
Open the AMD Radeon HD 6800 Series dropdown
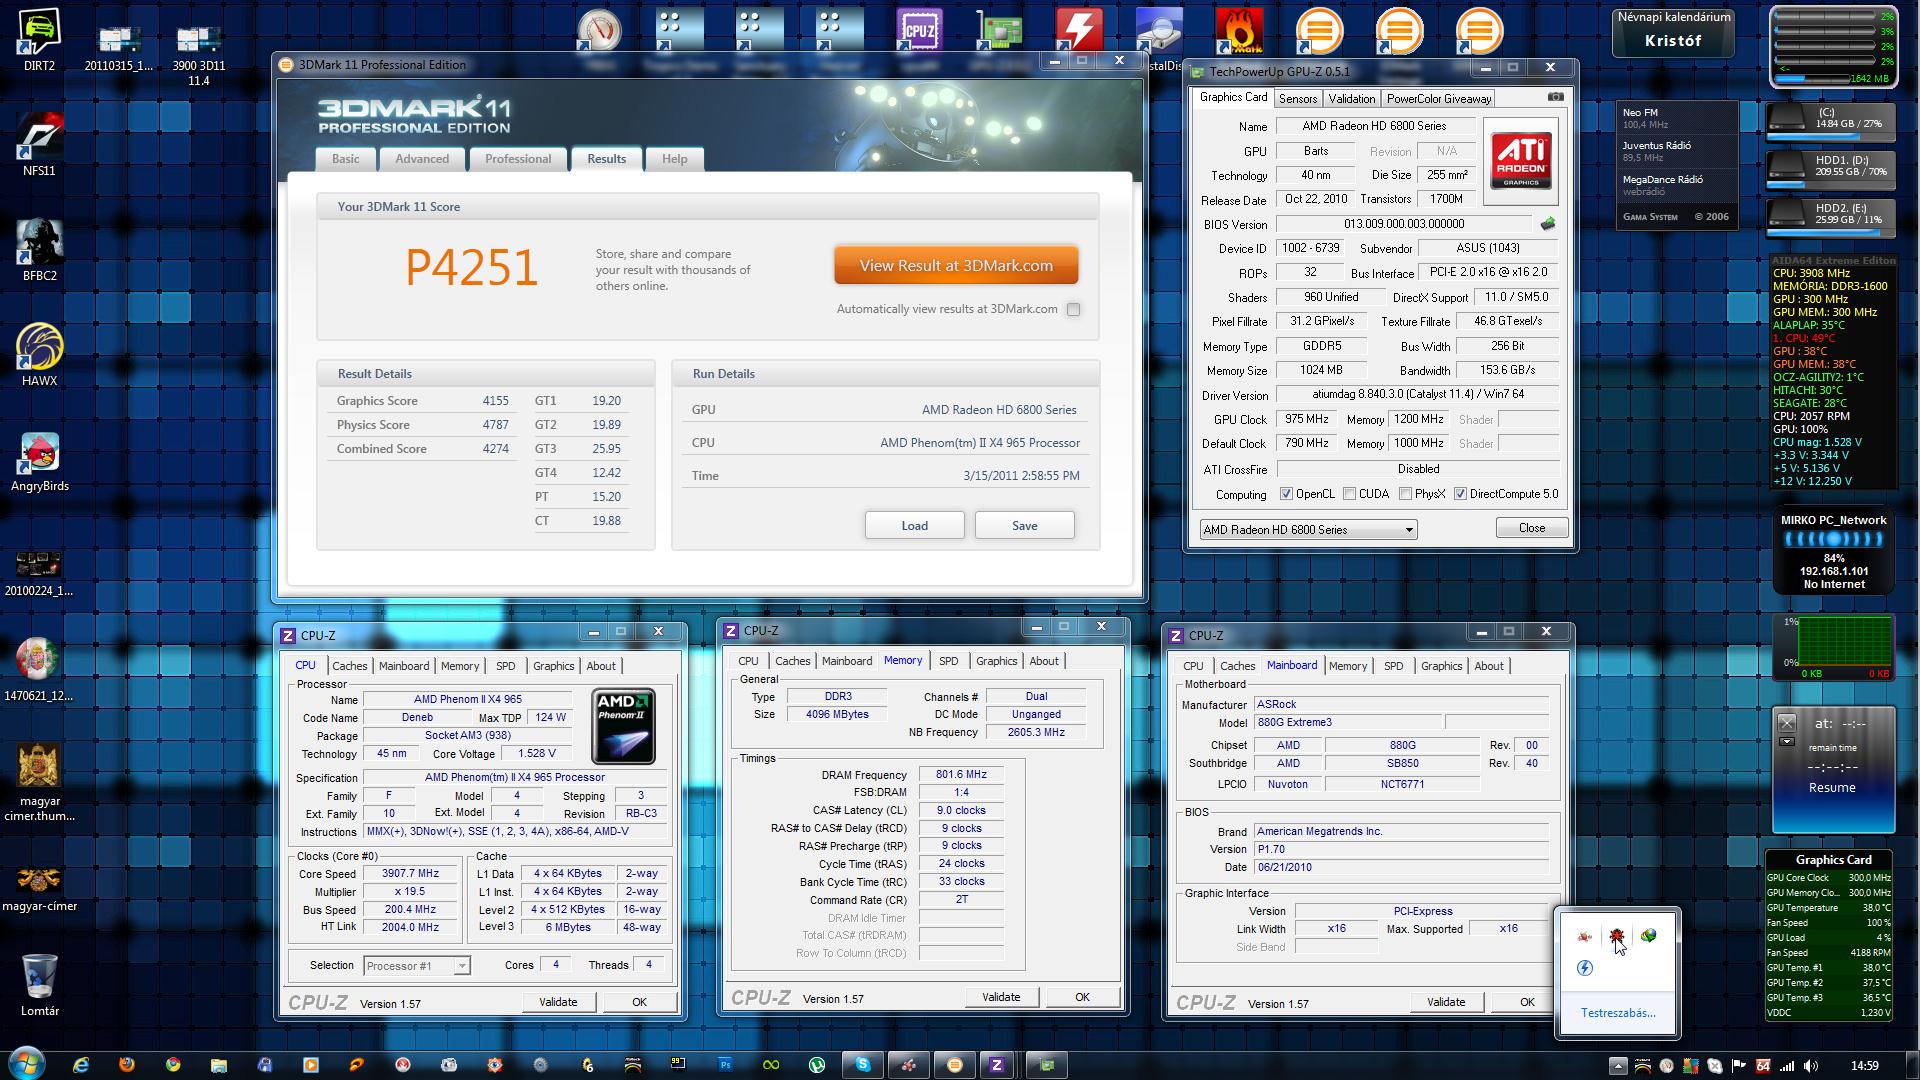pos(1308,530)
